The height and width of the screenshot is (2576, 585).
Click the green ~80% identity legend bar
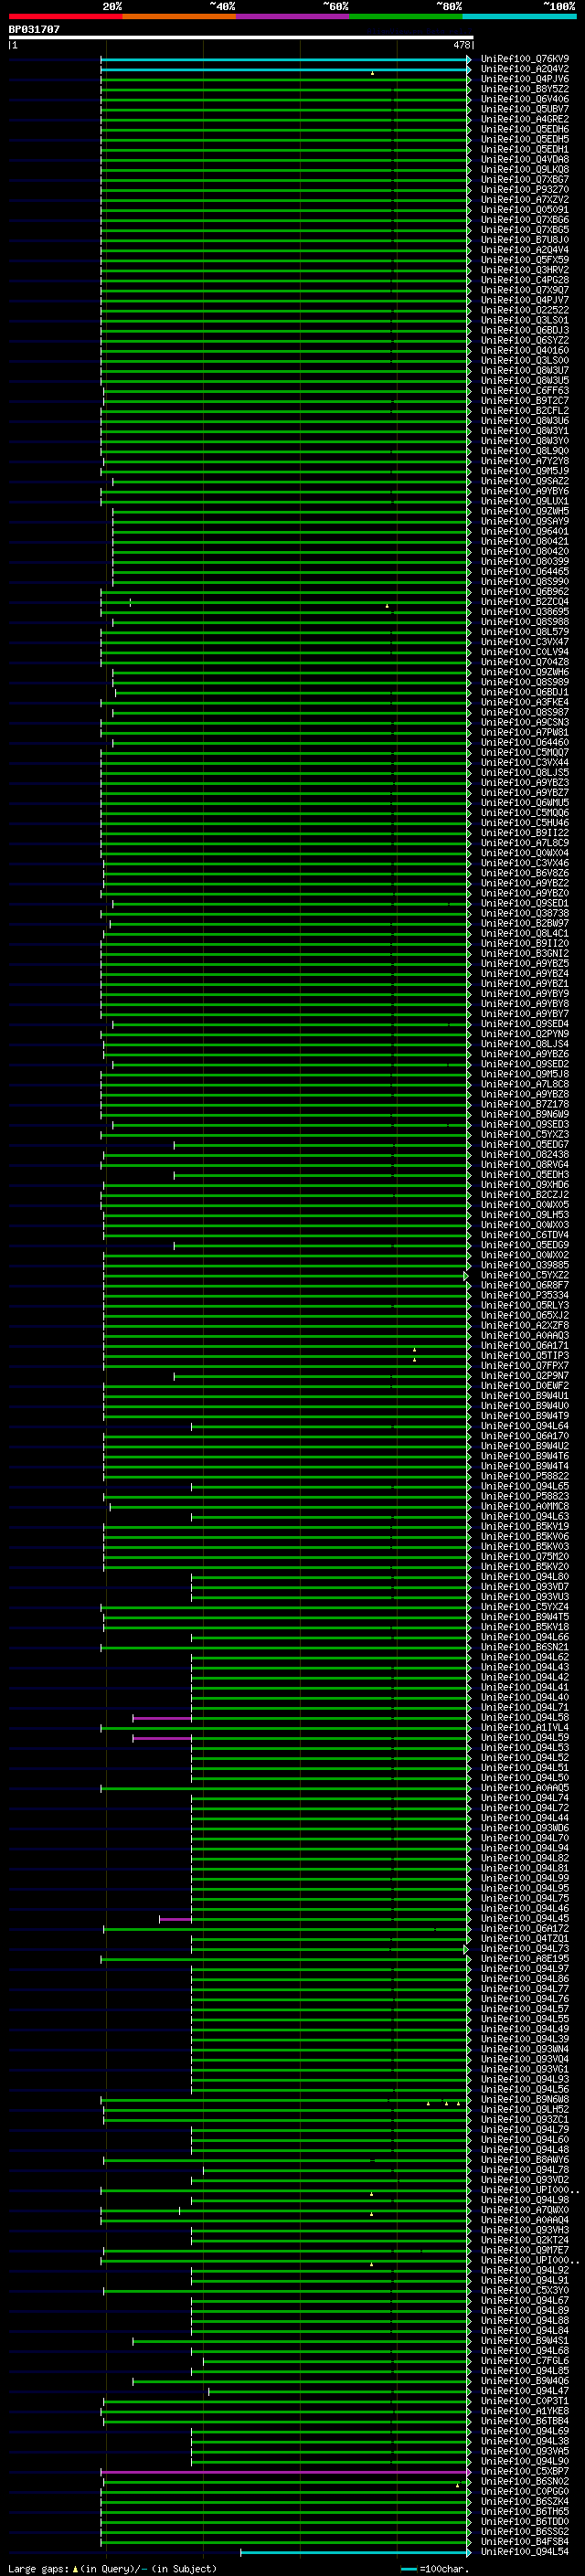[406, 16]
